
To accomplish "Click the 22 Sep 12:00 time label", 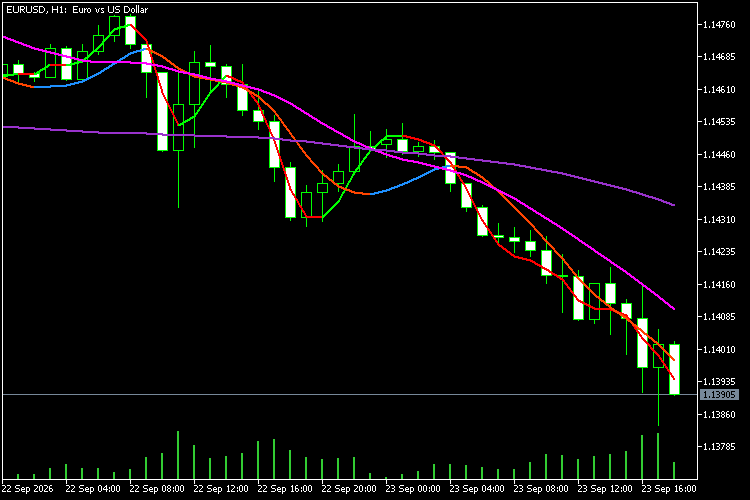I will coord(221,489).
